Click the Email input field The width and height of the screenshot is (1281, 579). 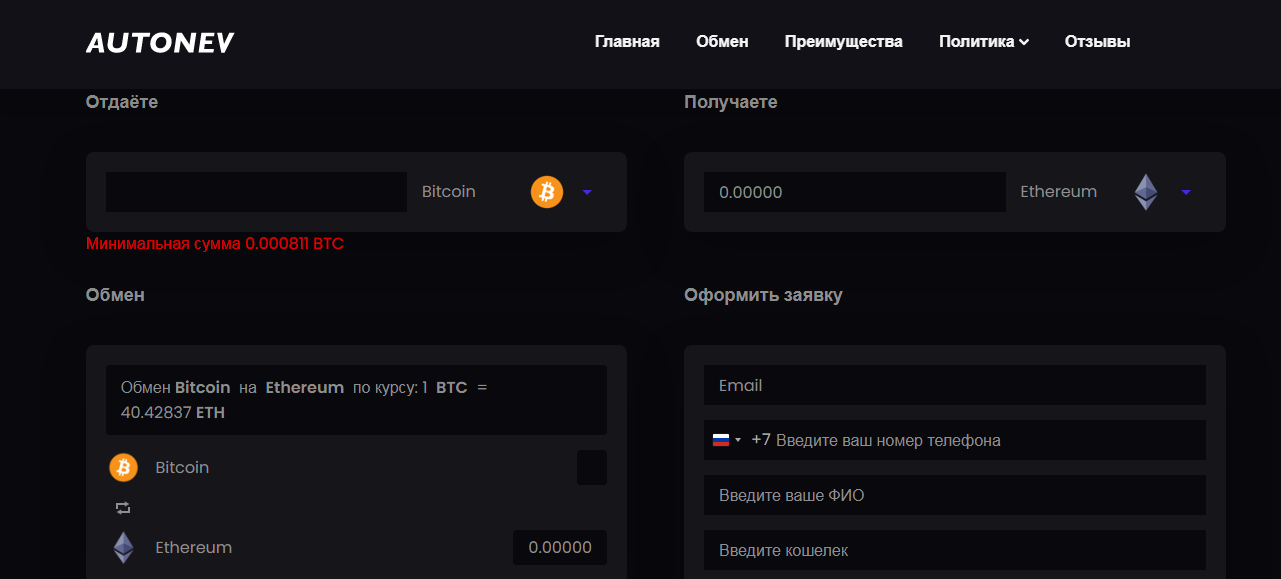pyautogui.click(x=954, y=385)
